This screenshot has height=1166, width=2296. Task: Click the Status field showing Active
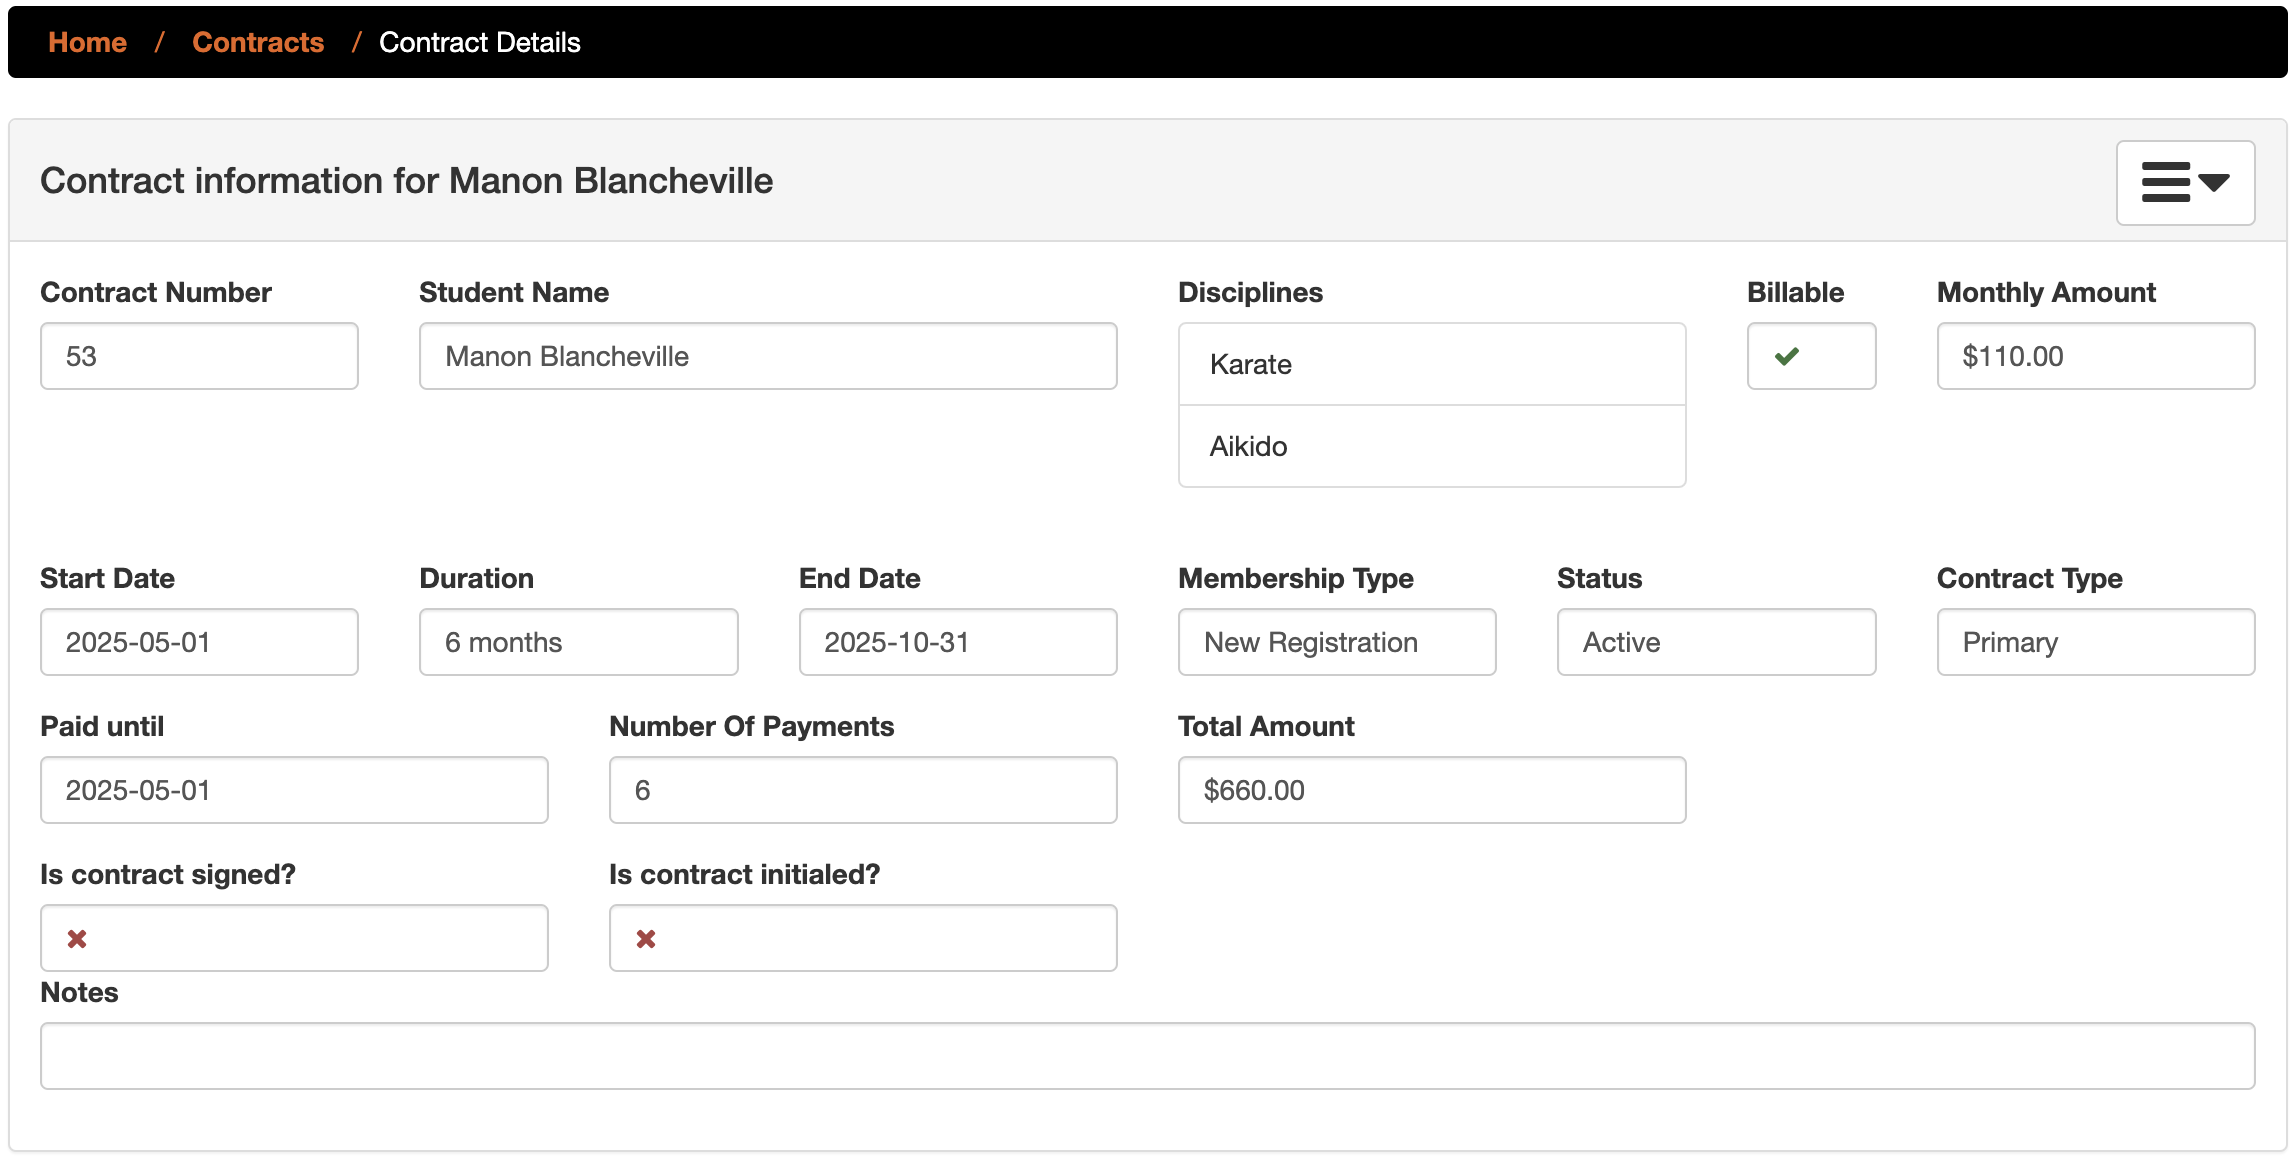pyautogui.click(x=1715, y=642)
